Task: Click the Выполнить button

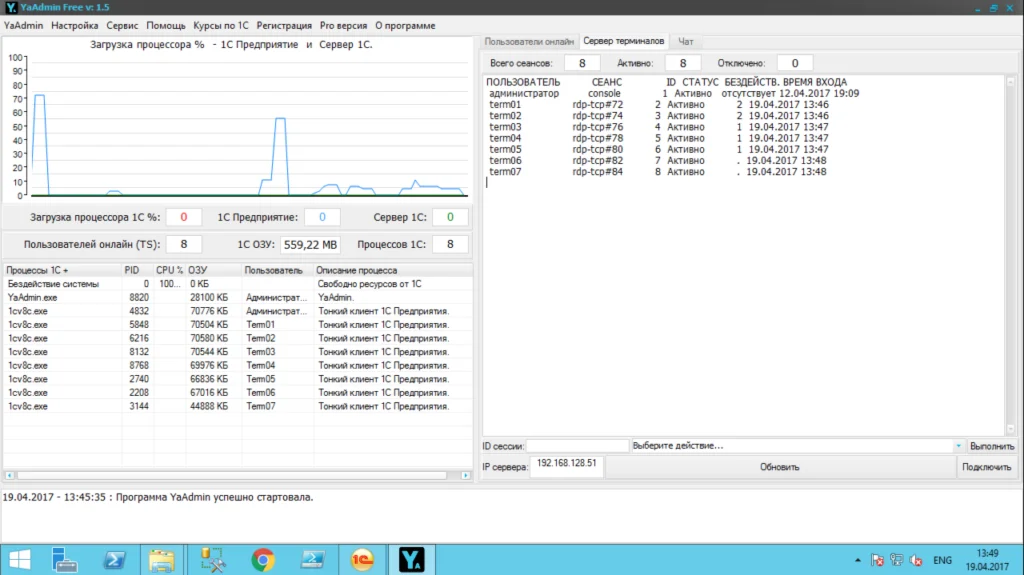Action: pos(992,446)
